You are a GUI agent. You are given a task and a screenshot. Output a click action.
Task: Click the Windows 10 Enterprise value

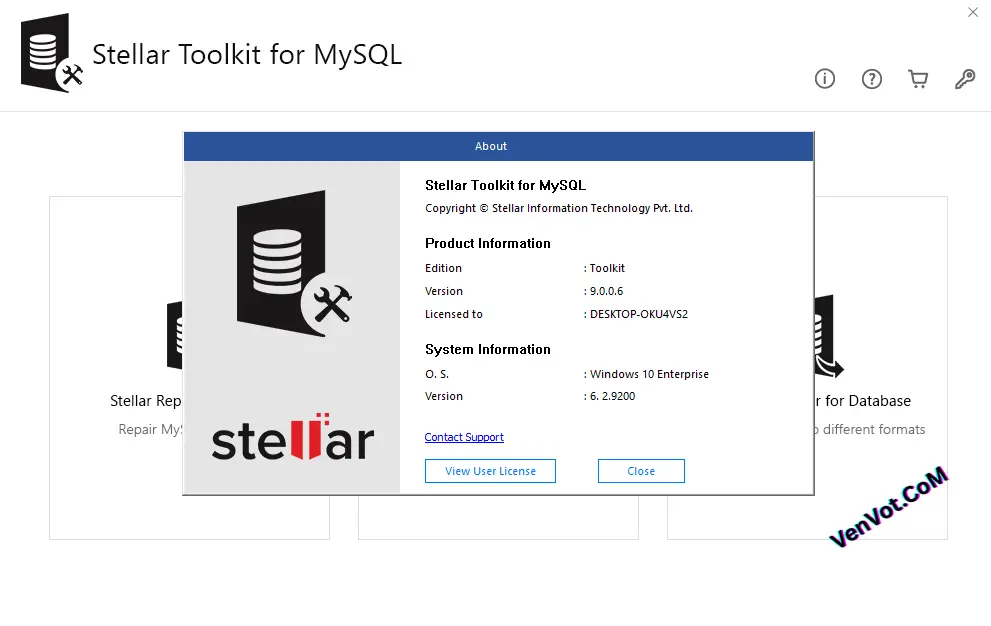649,374
